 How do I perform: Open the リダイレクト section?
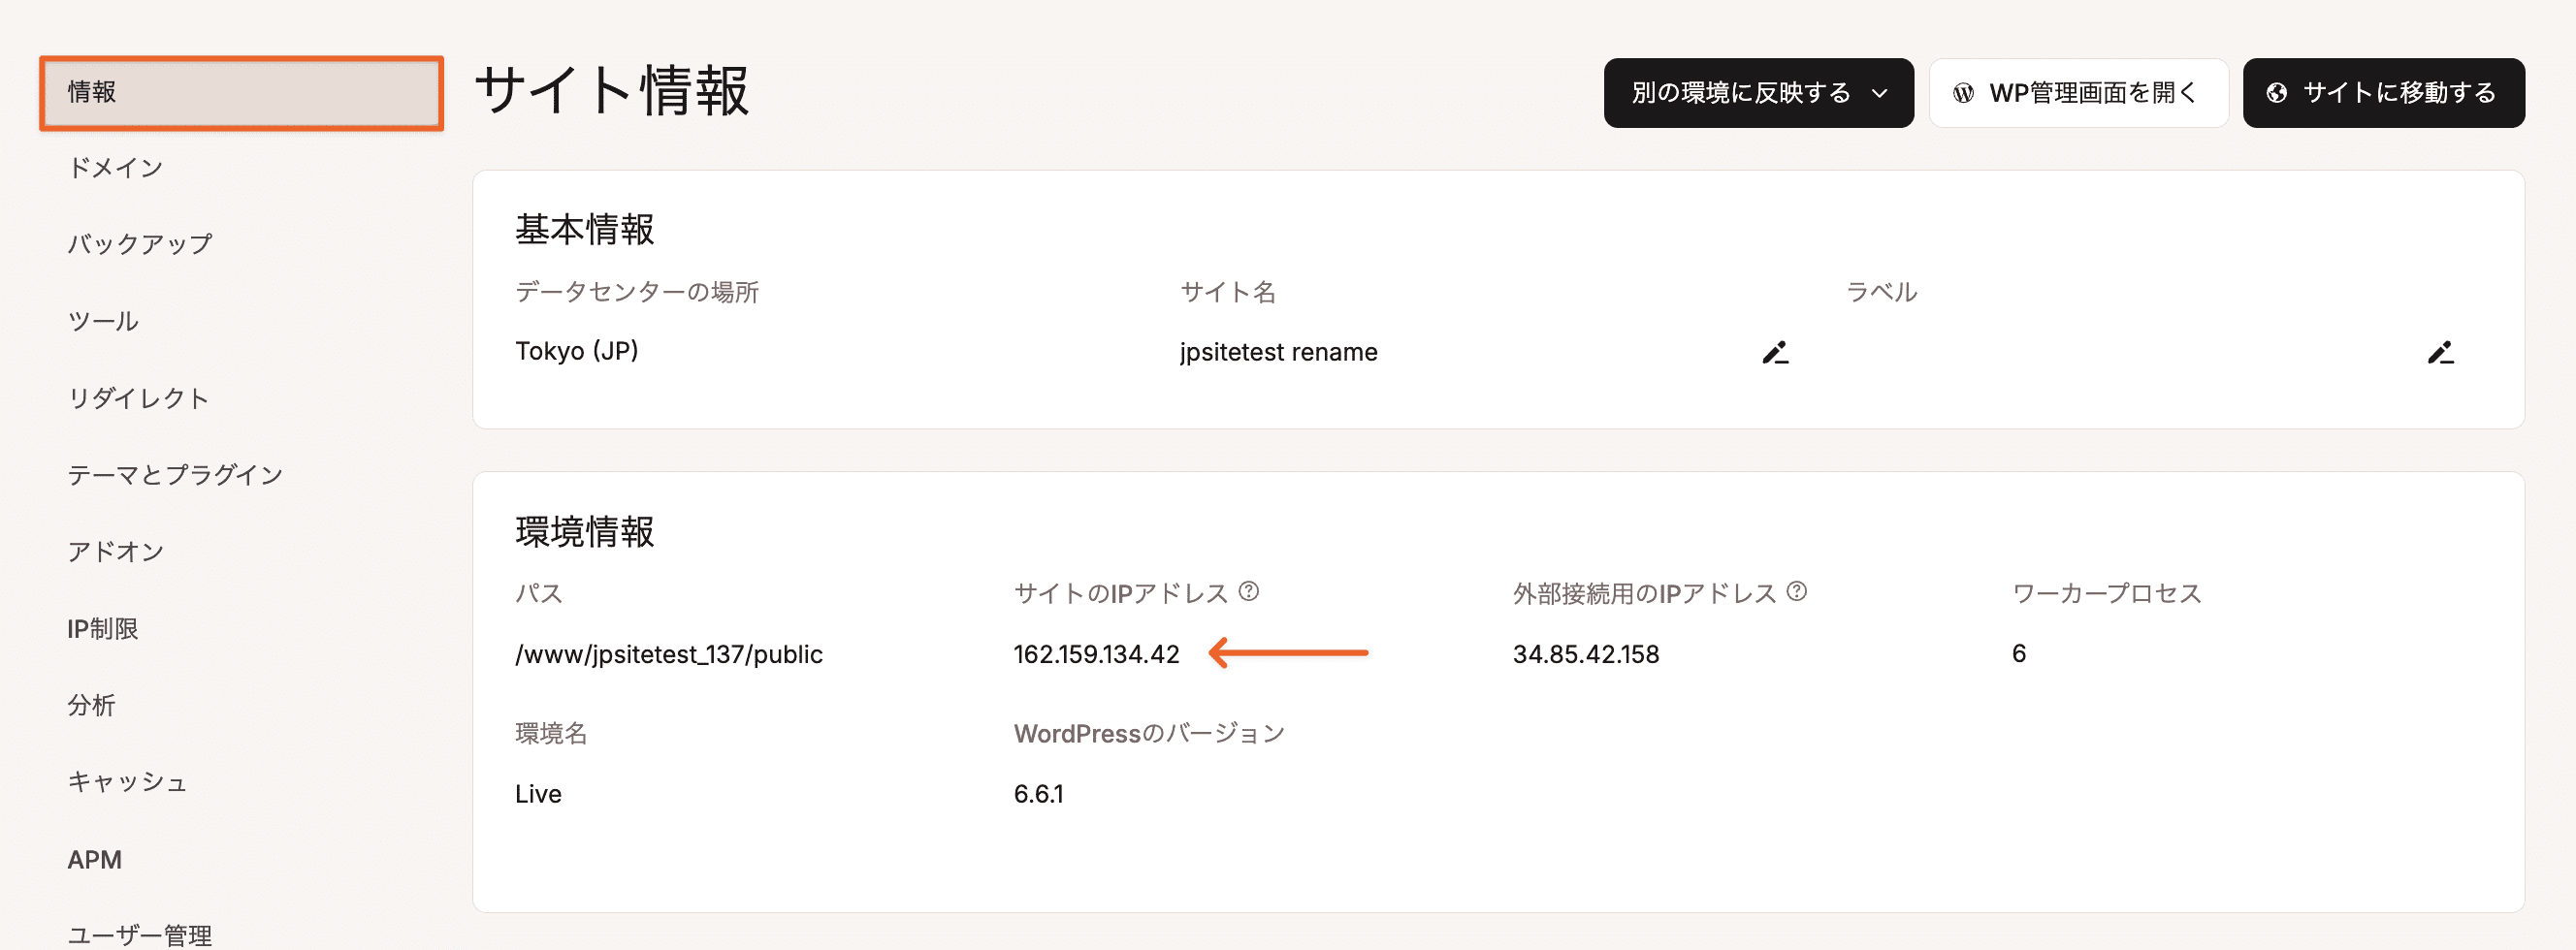coord(137,397)
